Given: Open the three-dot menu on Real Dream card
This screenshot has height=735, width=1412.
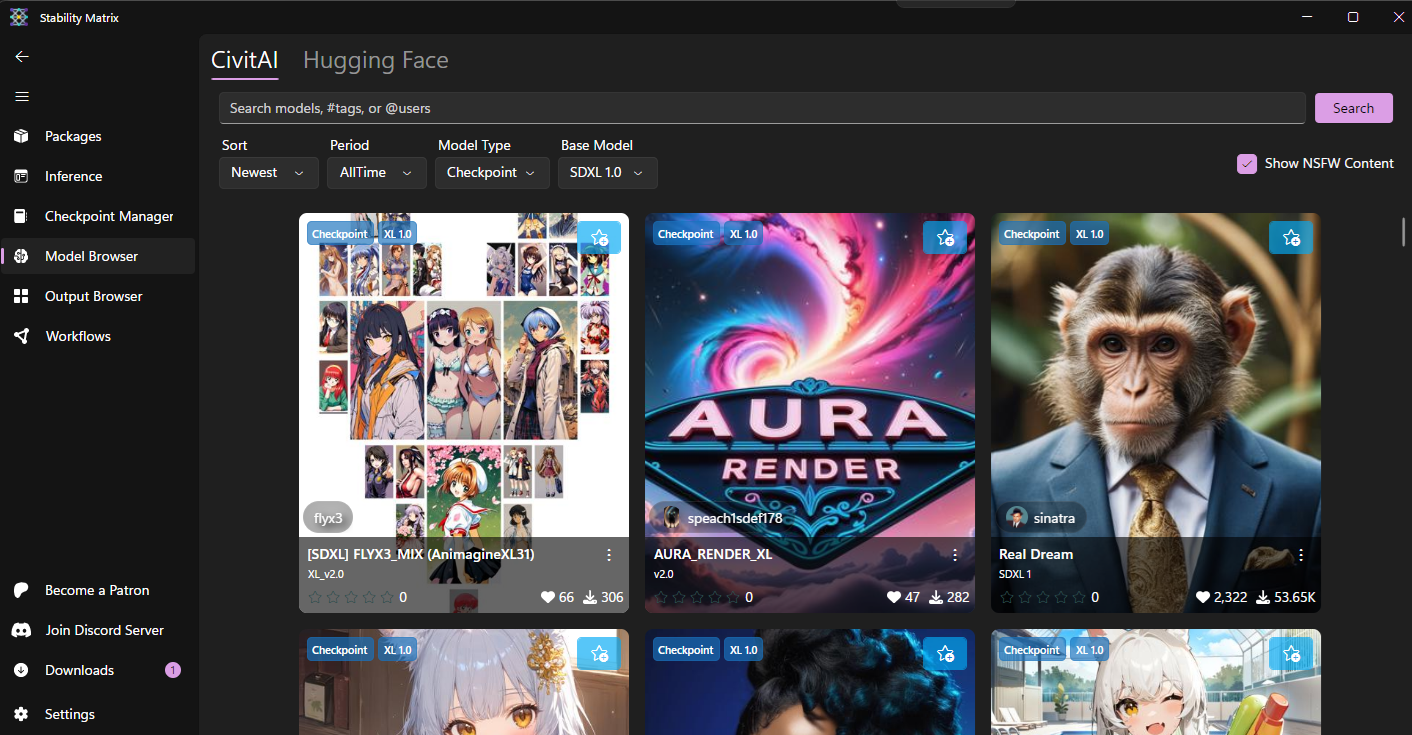Looking at the screenshot, I should tap(1301, 554).
